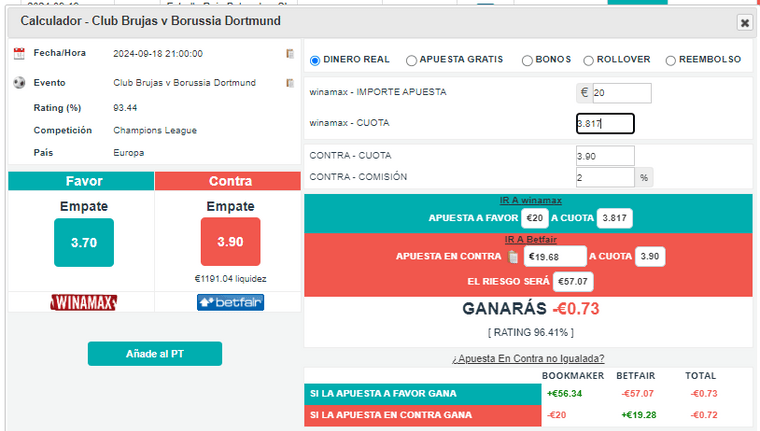The image size is (760, 431).
Task: Edit the Contra Comisión percentage field
Action: point(605,177)
